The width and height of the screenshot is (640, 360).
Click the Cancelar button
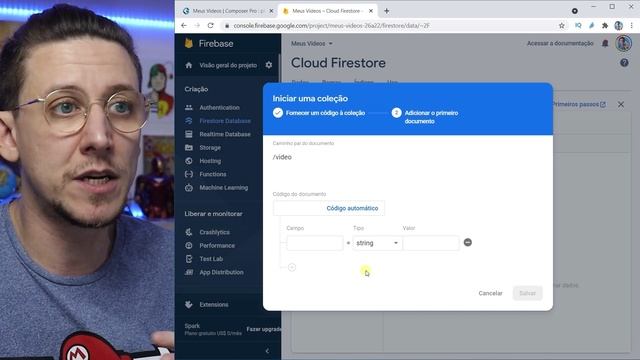[490, 293]
